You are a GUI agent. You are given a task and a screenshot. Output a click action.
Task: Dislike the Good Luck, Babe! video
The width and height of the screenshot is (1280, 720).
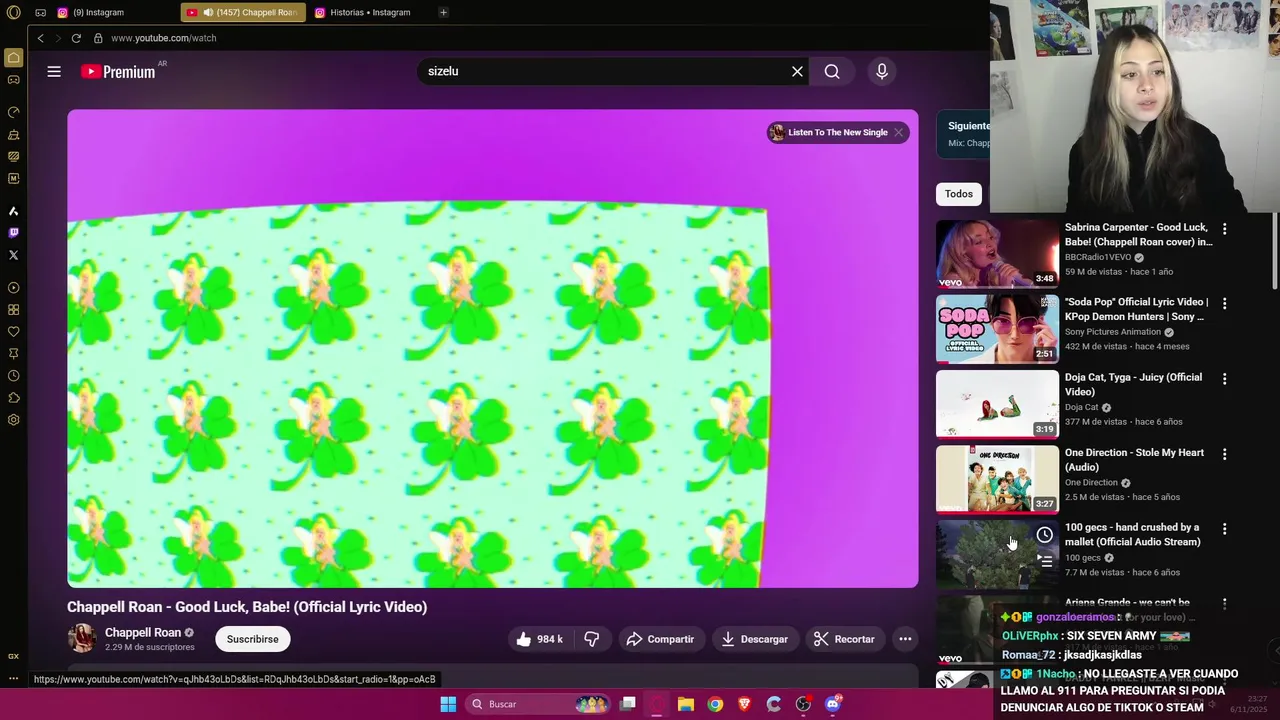592,639
